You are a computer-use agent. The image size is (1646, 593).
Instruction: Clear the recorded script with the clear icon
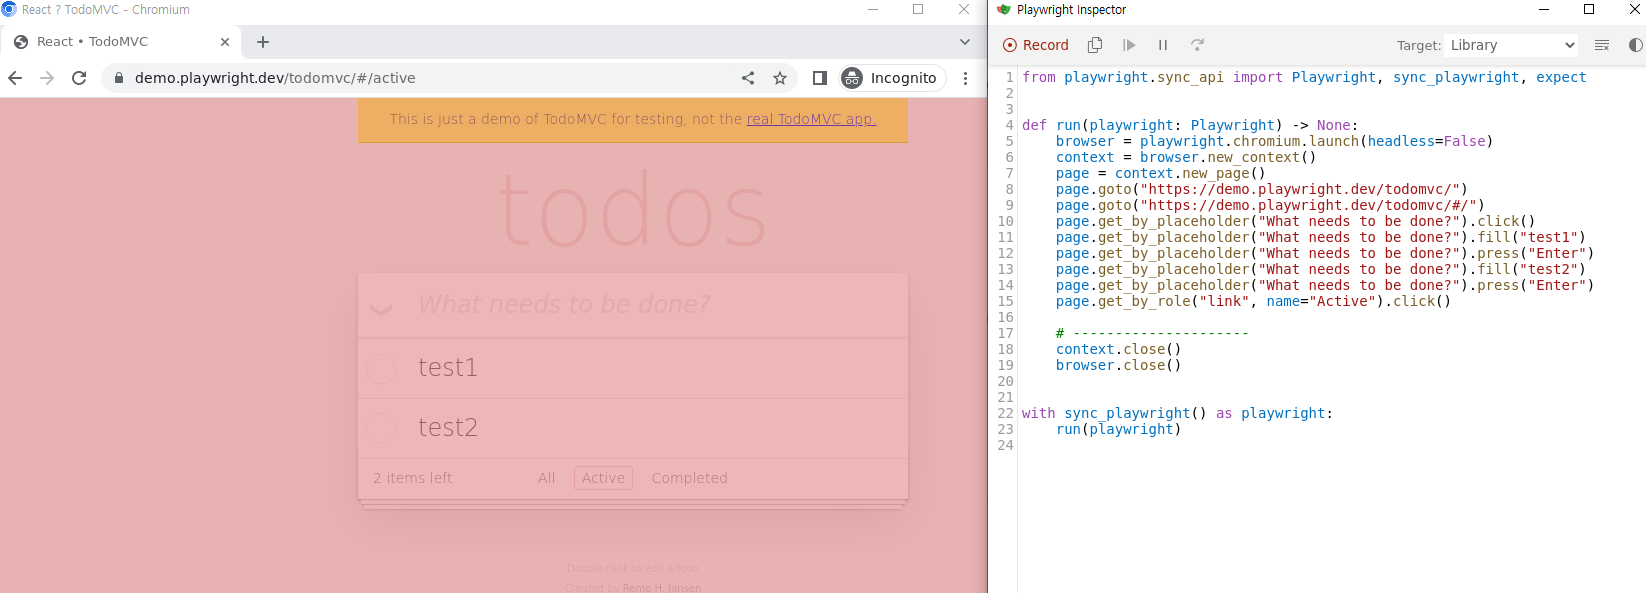[x=1602, y=45]
